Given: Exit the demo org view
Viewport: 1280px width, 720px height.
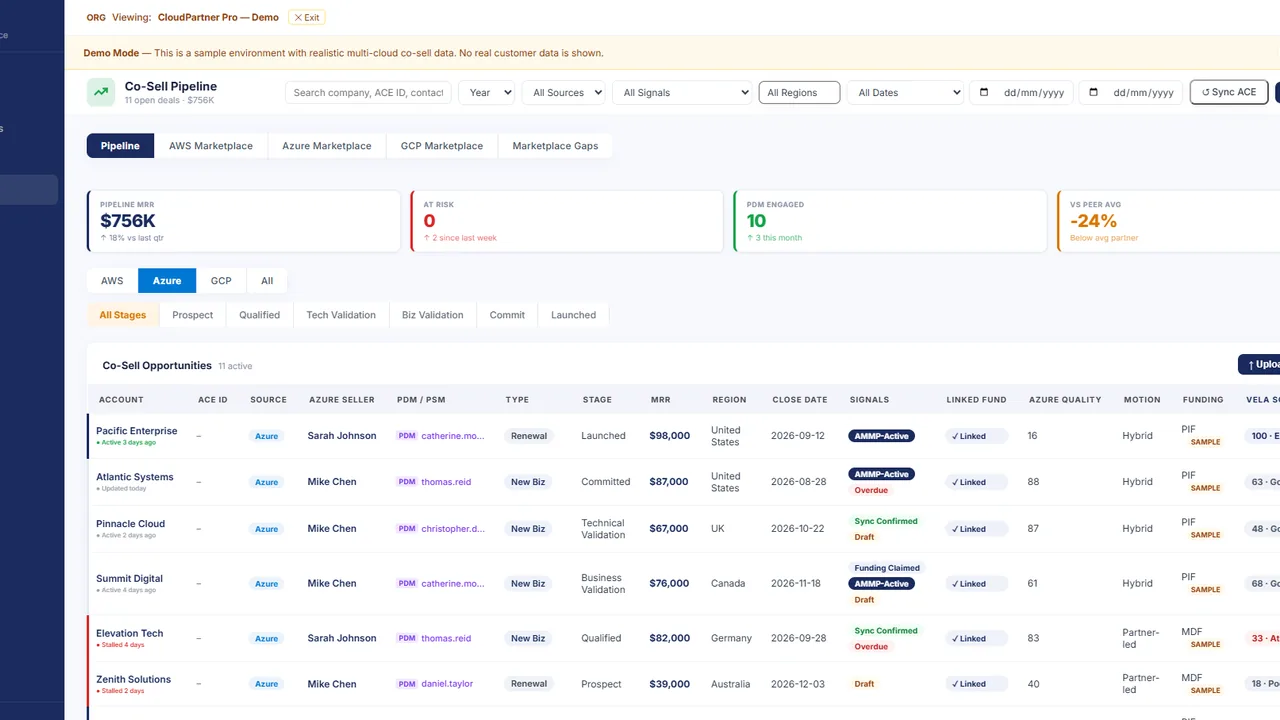Looking at the screenshot, I should point(306,17).
